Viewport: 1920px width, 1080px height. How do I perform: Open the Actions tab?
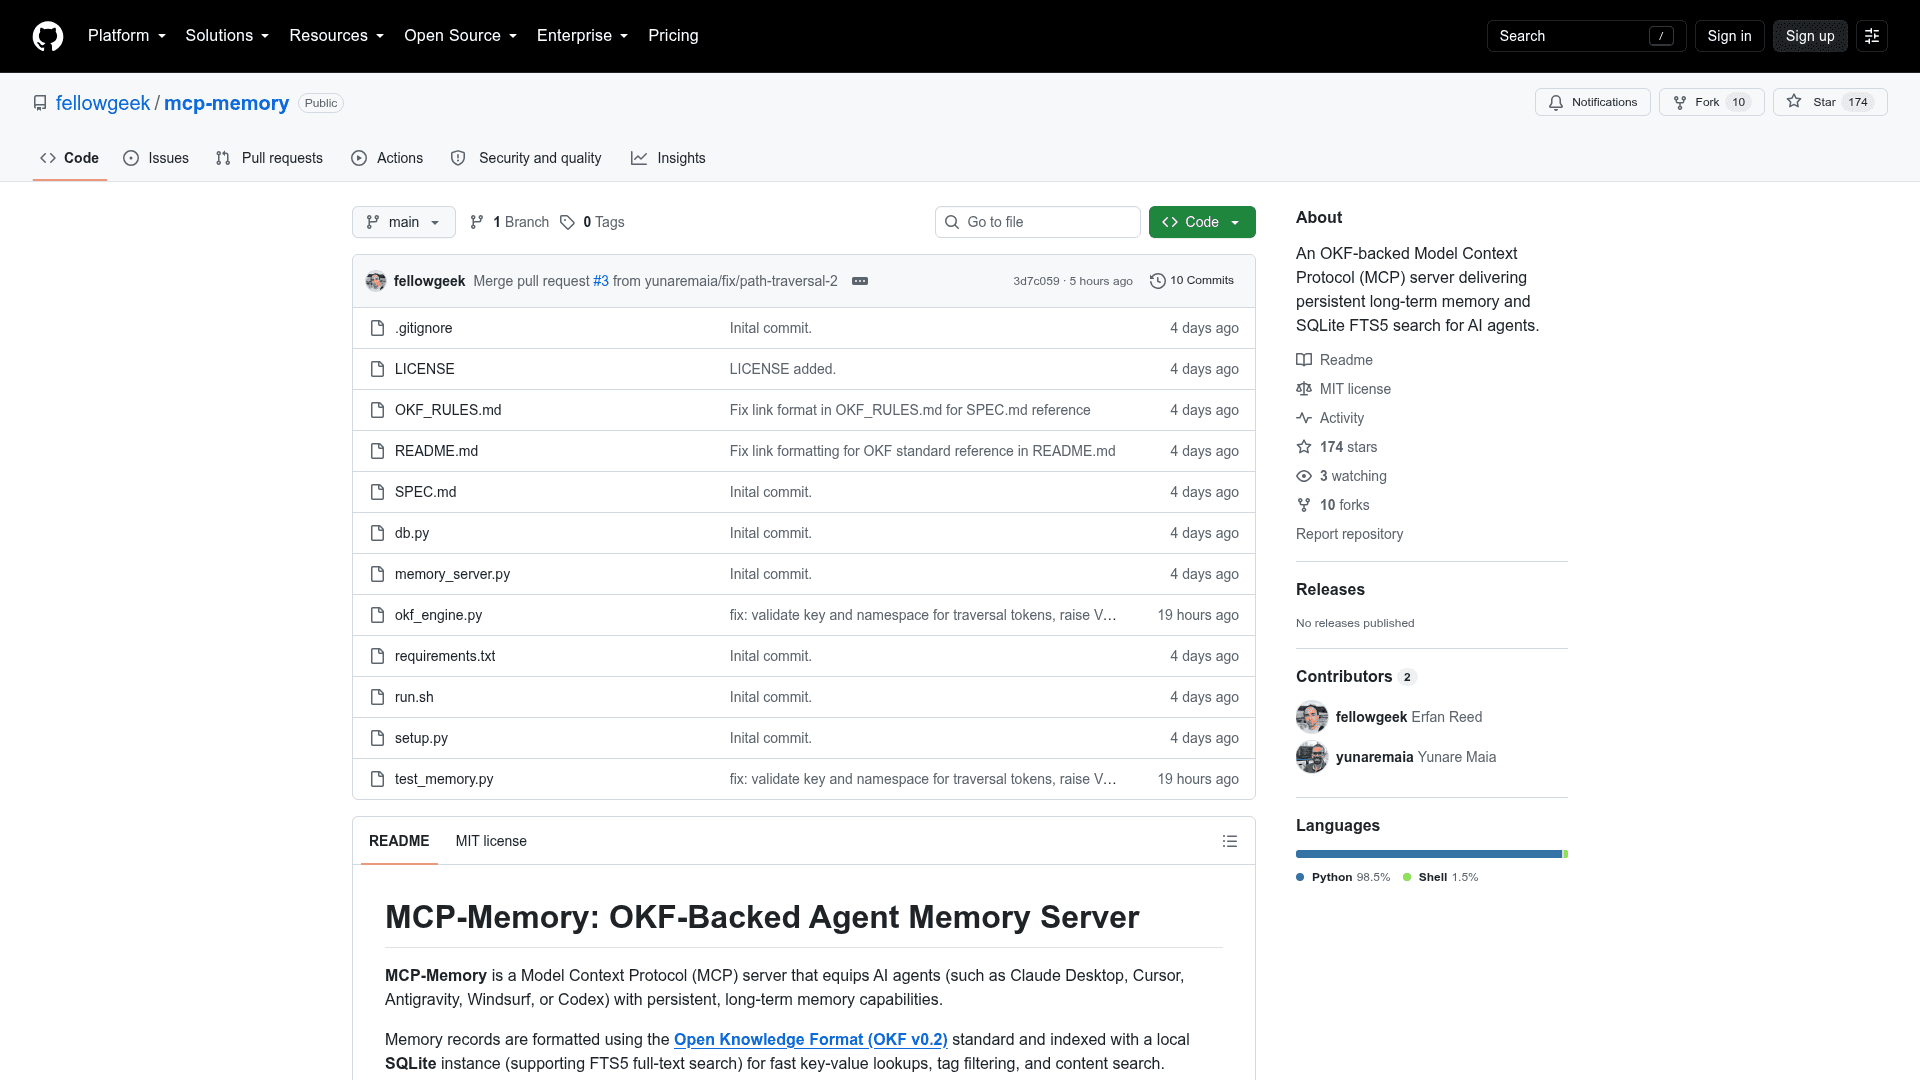coord(387,158)
